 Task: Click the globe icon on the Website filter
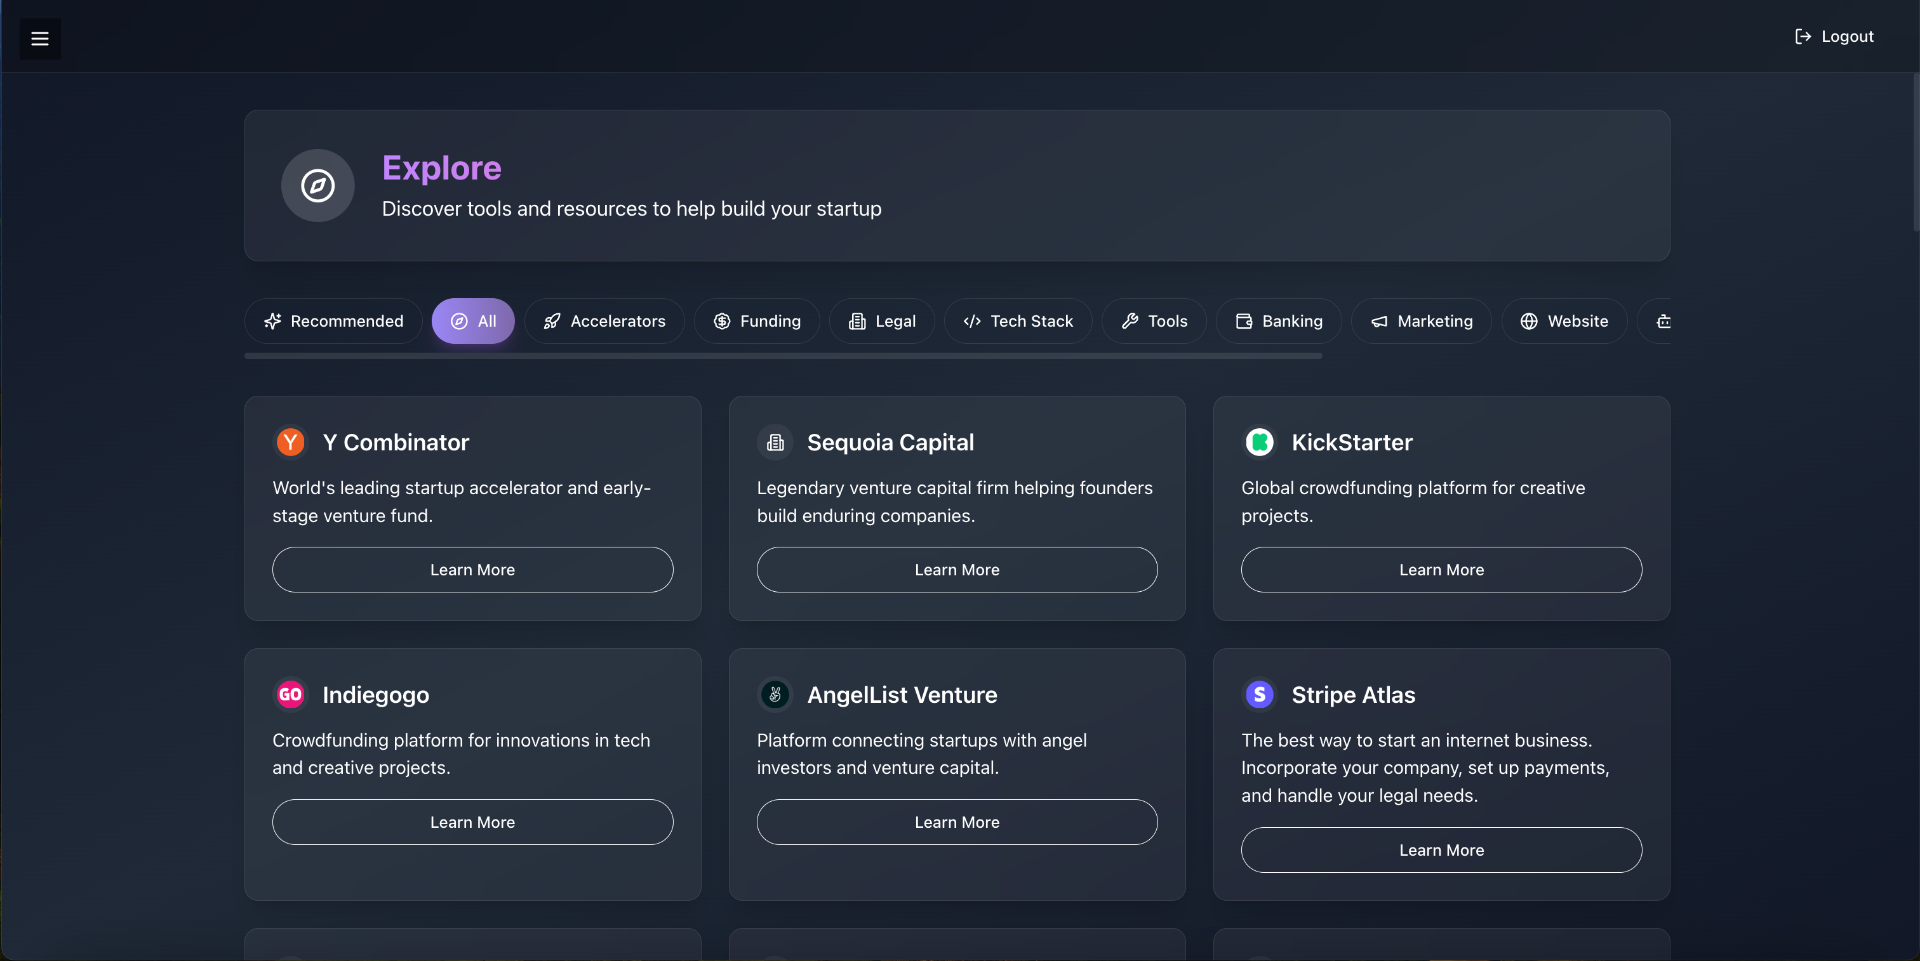pyautogui.click(x=1530, y=321)
